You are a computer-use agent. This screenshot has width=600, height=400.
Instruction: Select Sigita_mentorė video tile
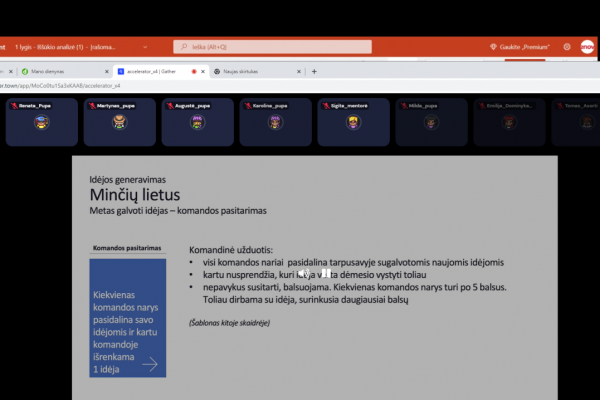click(x=354, y=122)
